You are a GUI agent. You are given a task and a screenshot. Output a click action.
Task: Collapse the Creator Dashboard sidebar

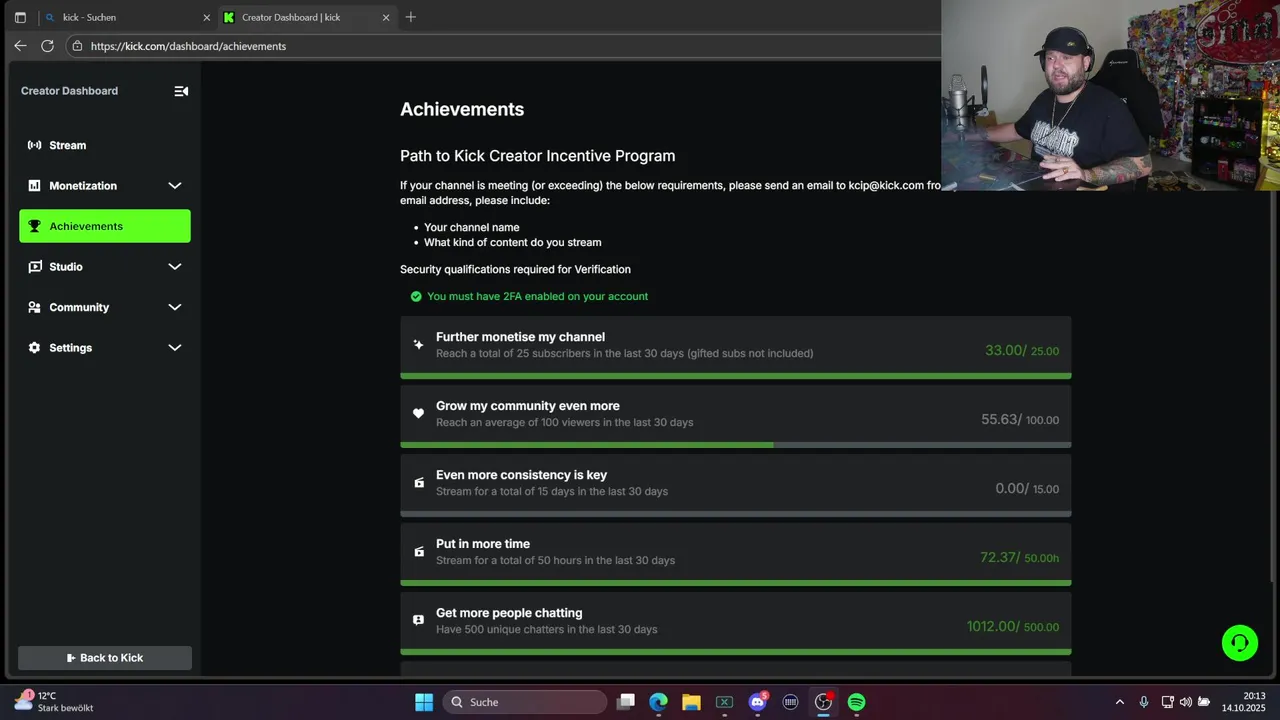pyautogui.click(x=181, y=91)
